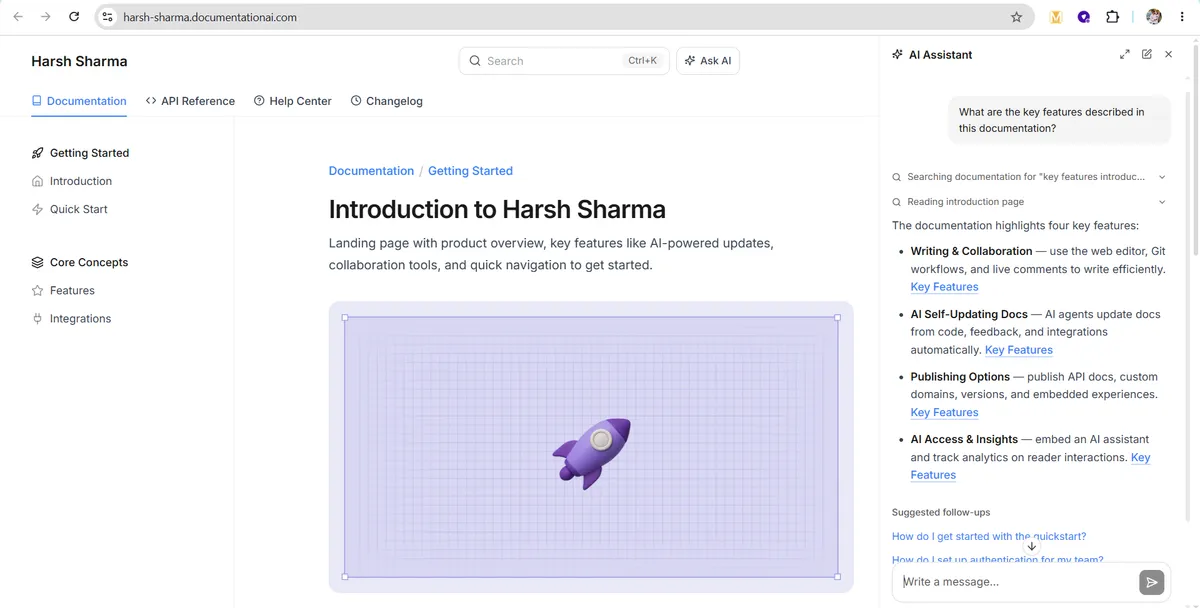Click the Getting Started rocket icon in sidebar

38,153
